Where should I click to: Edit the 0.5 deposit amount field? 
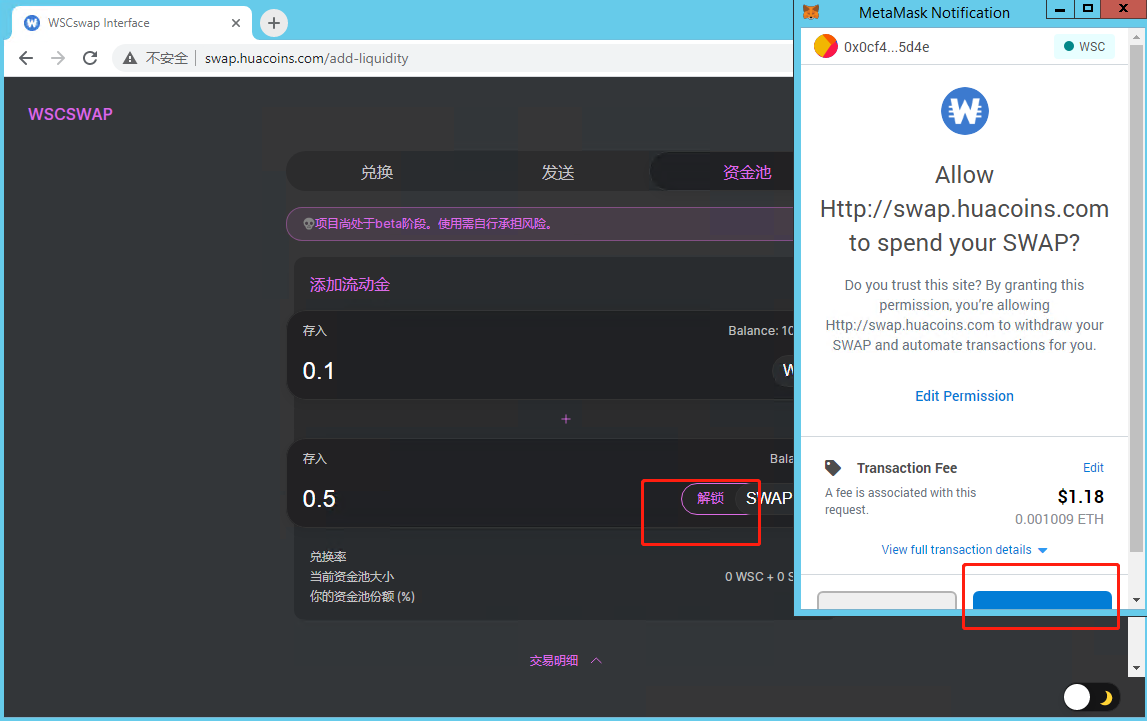pyautogui.click(x=319, y=499)
